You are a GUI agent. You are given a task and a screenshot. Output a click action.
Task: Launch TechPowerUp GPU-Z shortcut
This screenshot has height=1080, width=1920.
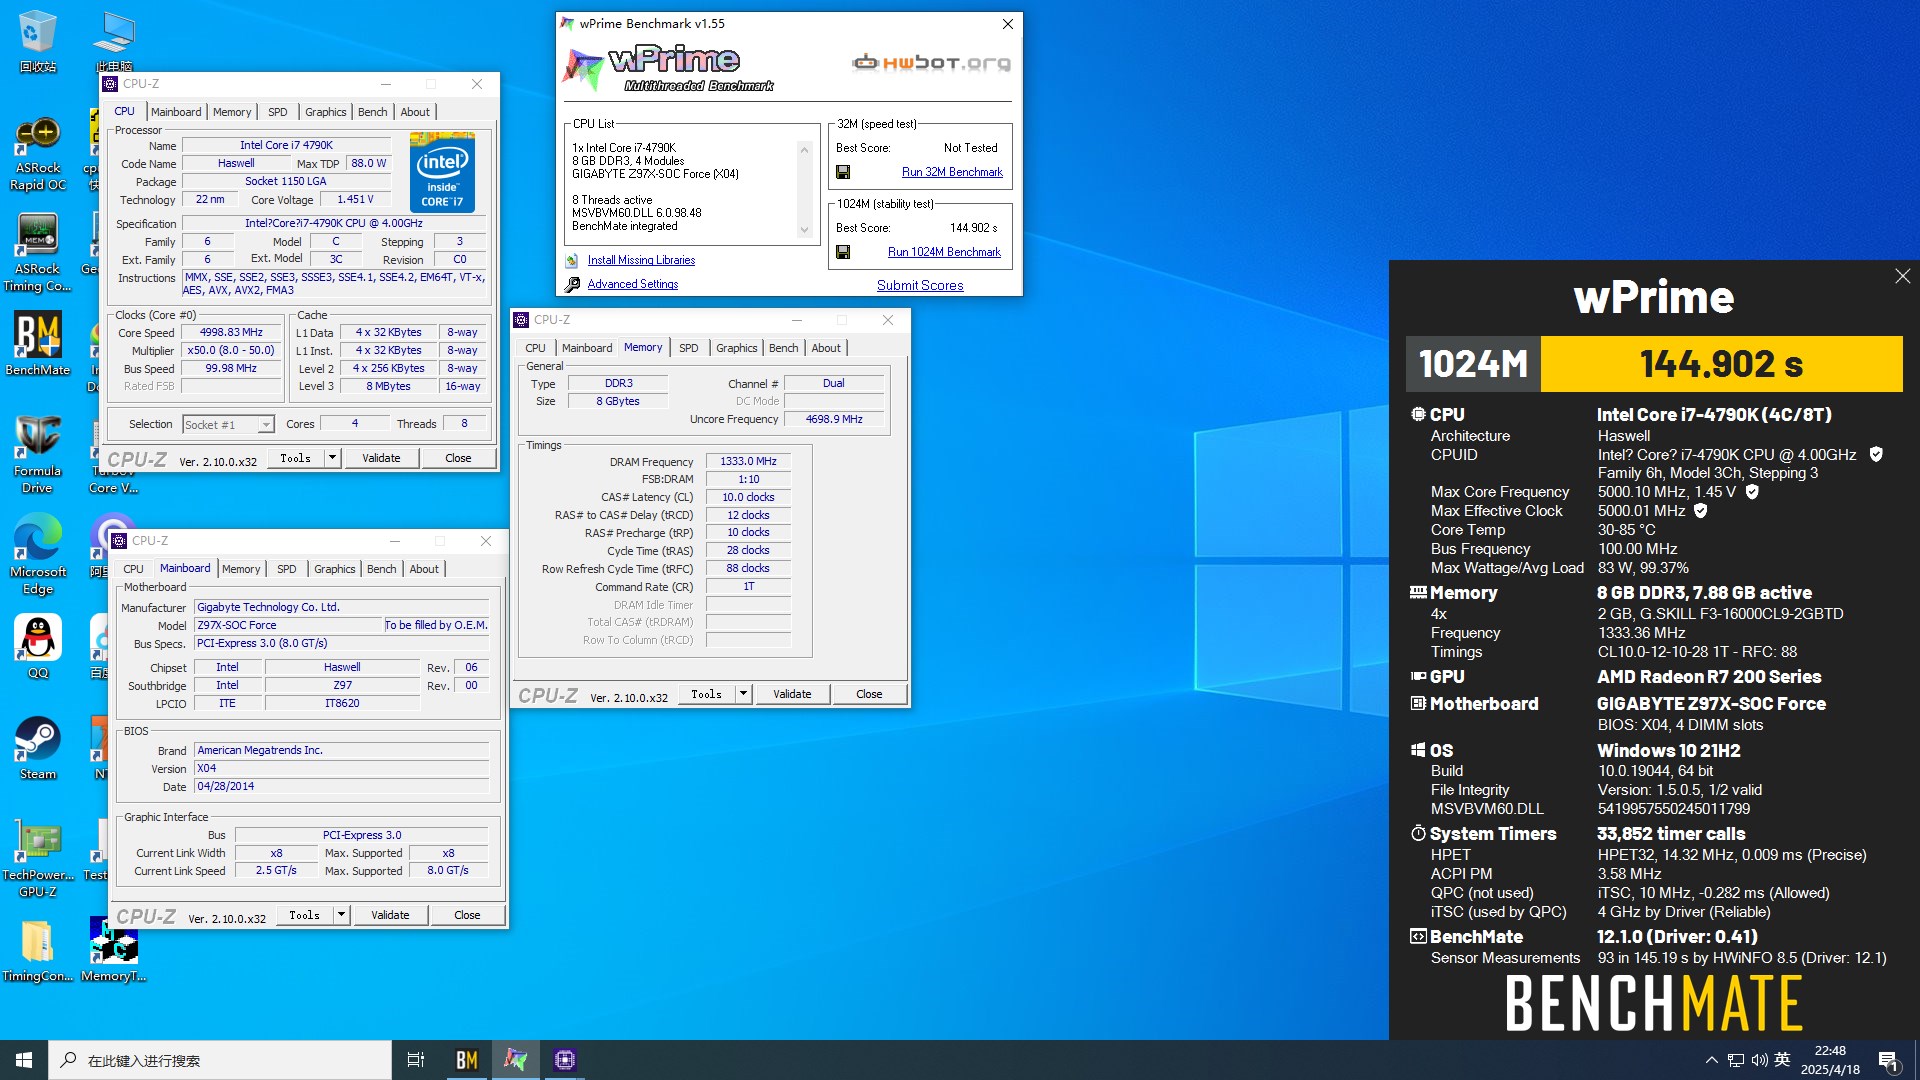[x=37, y=860]
